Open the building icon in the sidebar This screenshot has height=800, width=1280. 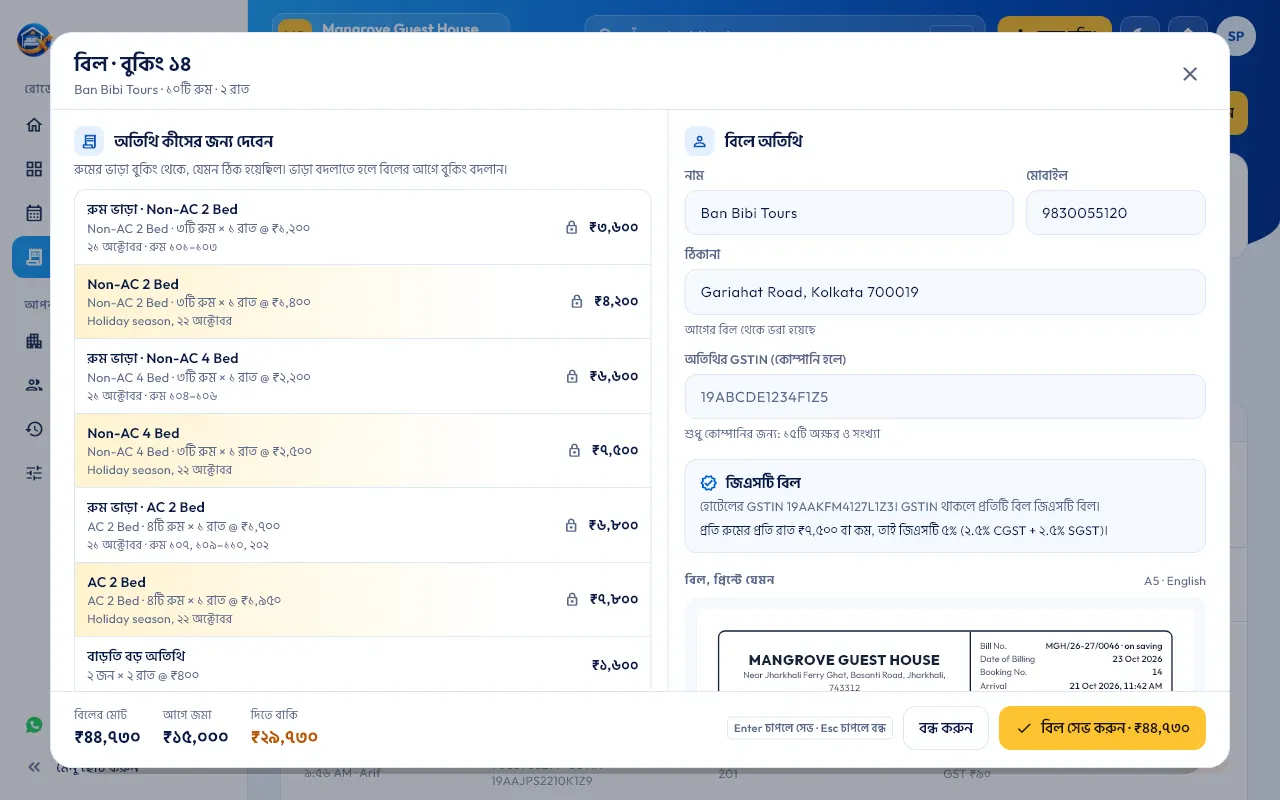click(x=34, y=341)
